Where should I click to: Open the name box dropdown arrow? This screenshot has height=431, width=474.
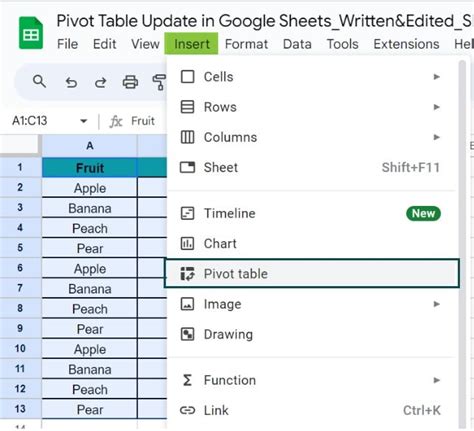(x=84, y=121)
